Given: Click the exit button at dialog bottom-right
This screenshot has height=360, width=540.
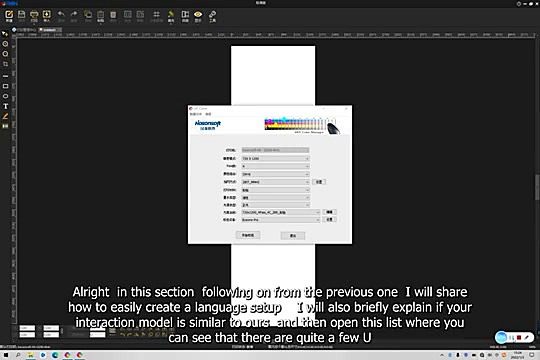Looking at the screenshot, I should click(293, 236).
